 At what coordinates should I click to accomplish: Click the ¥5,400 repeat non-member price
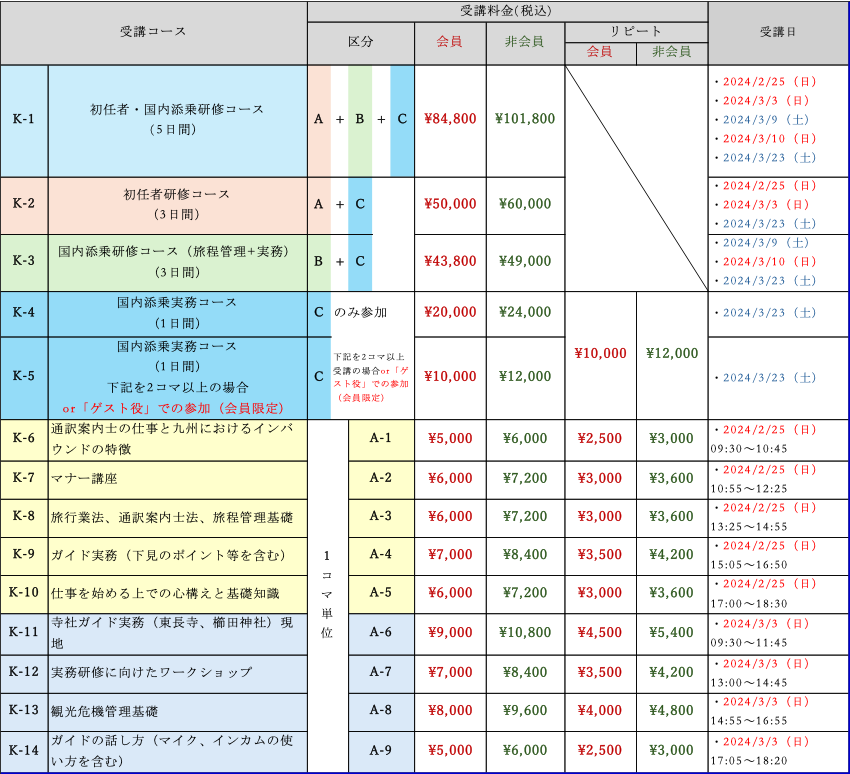point(672,633)
